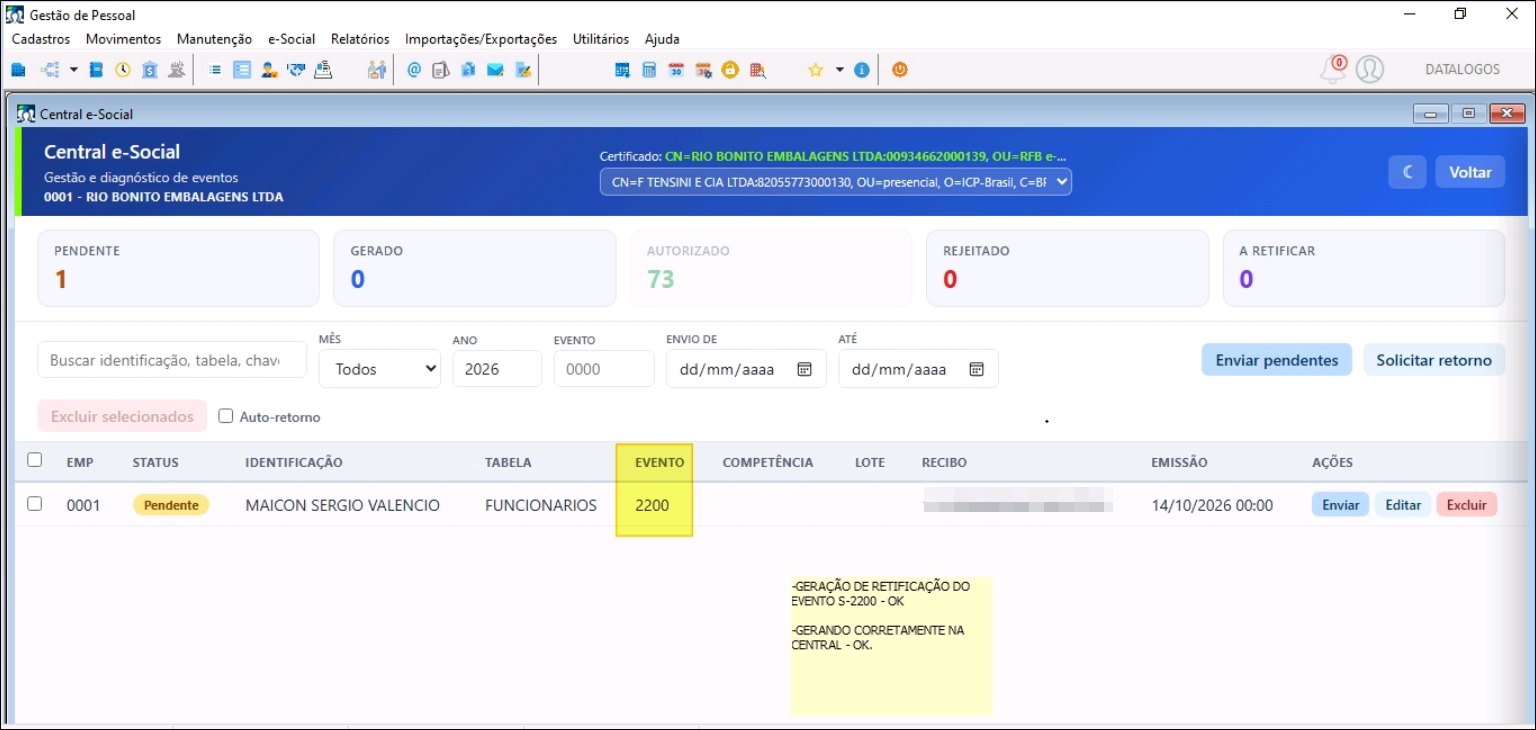Click the Enviar pendentes button
The image size is (1536, 730).
pos(1277,360)
